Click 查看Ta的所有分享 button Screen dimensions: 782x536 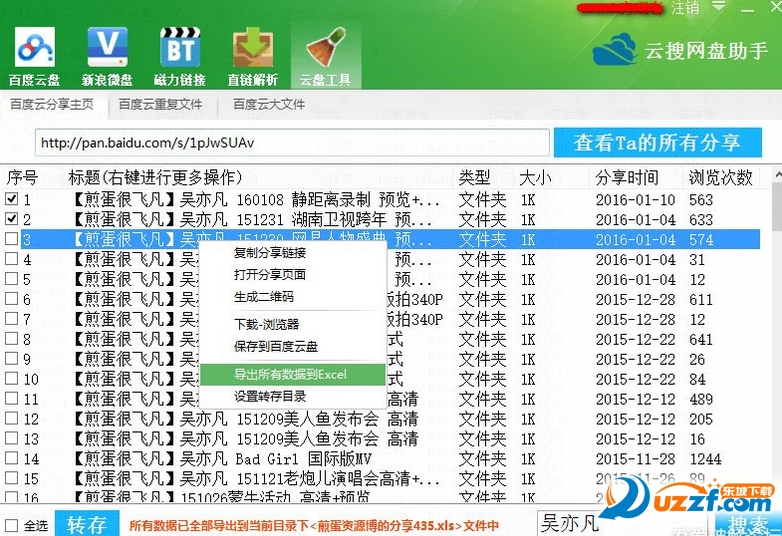click(657, 143)
